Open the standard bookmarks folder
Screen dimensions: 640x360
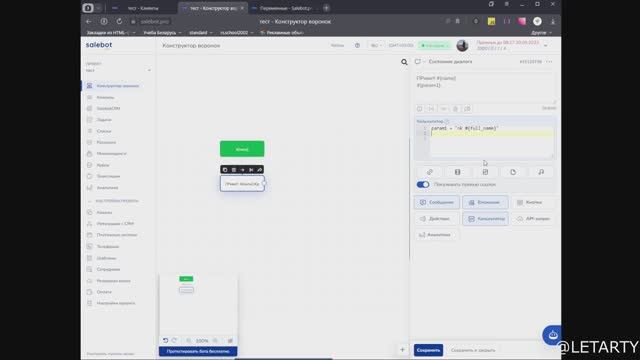click(x=200, y=33)
